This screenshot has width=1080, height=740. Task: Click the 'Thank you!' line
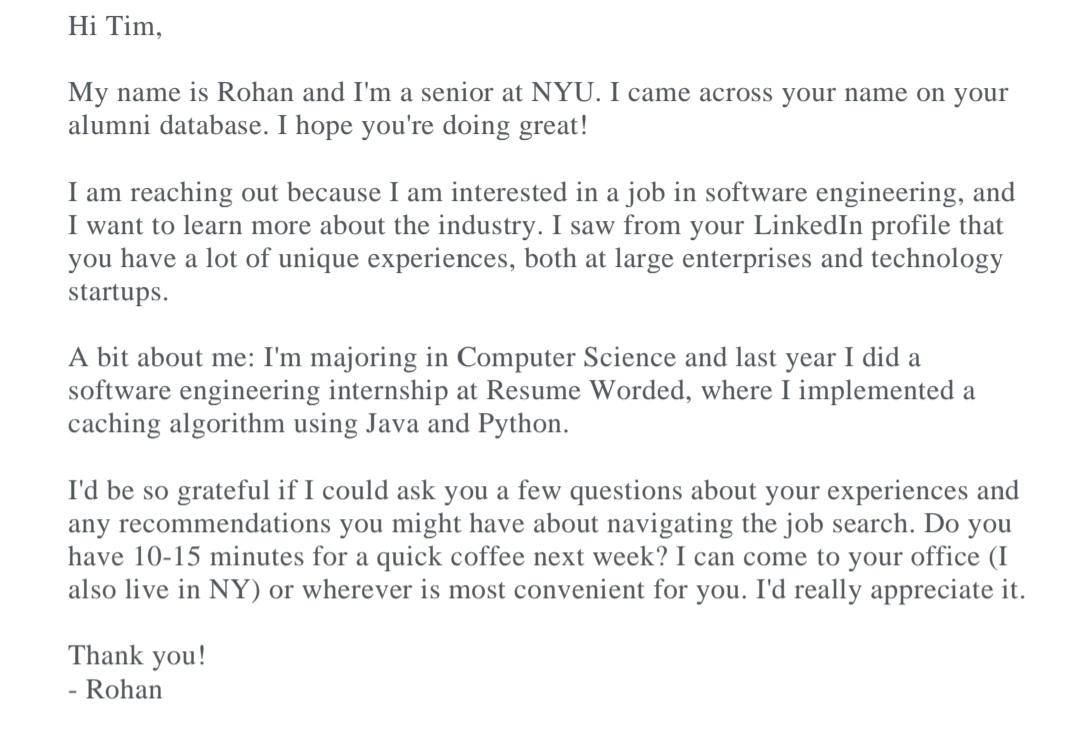coord(137,655)
